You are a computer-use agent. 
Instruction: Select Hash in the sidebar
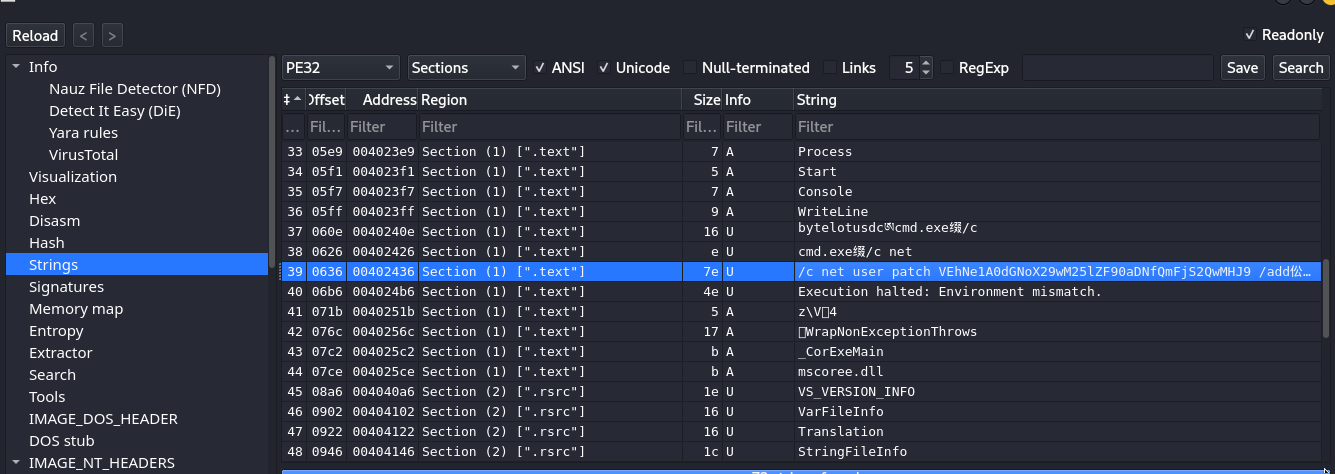46,243
